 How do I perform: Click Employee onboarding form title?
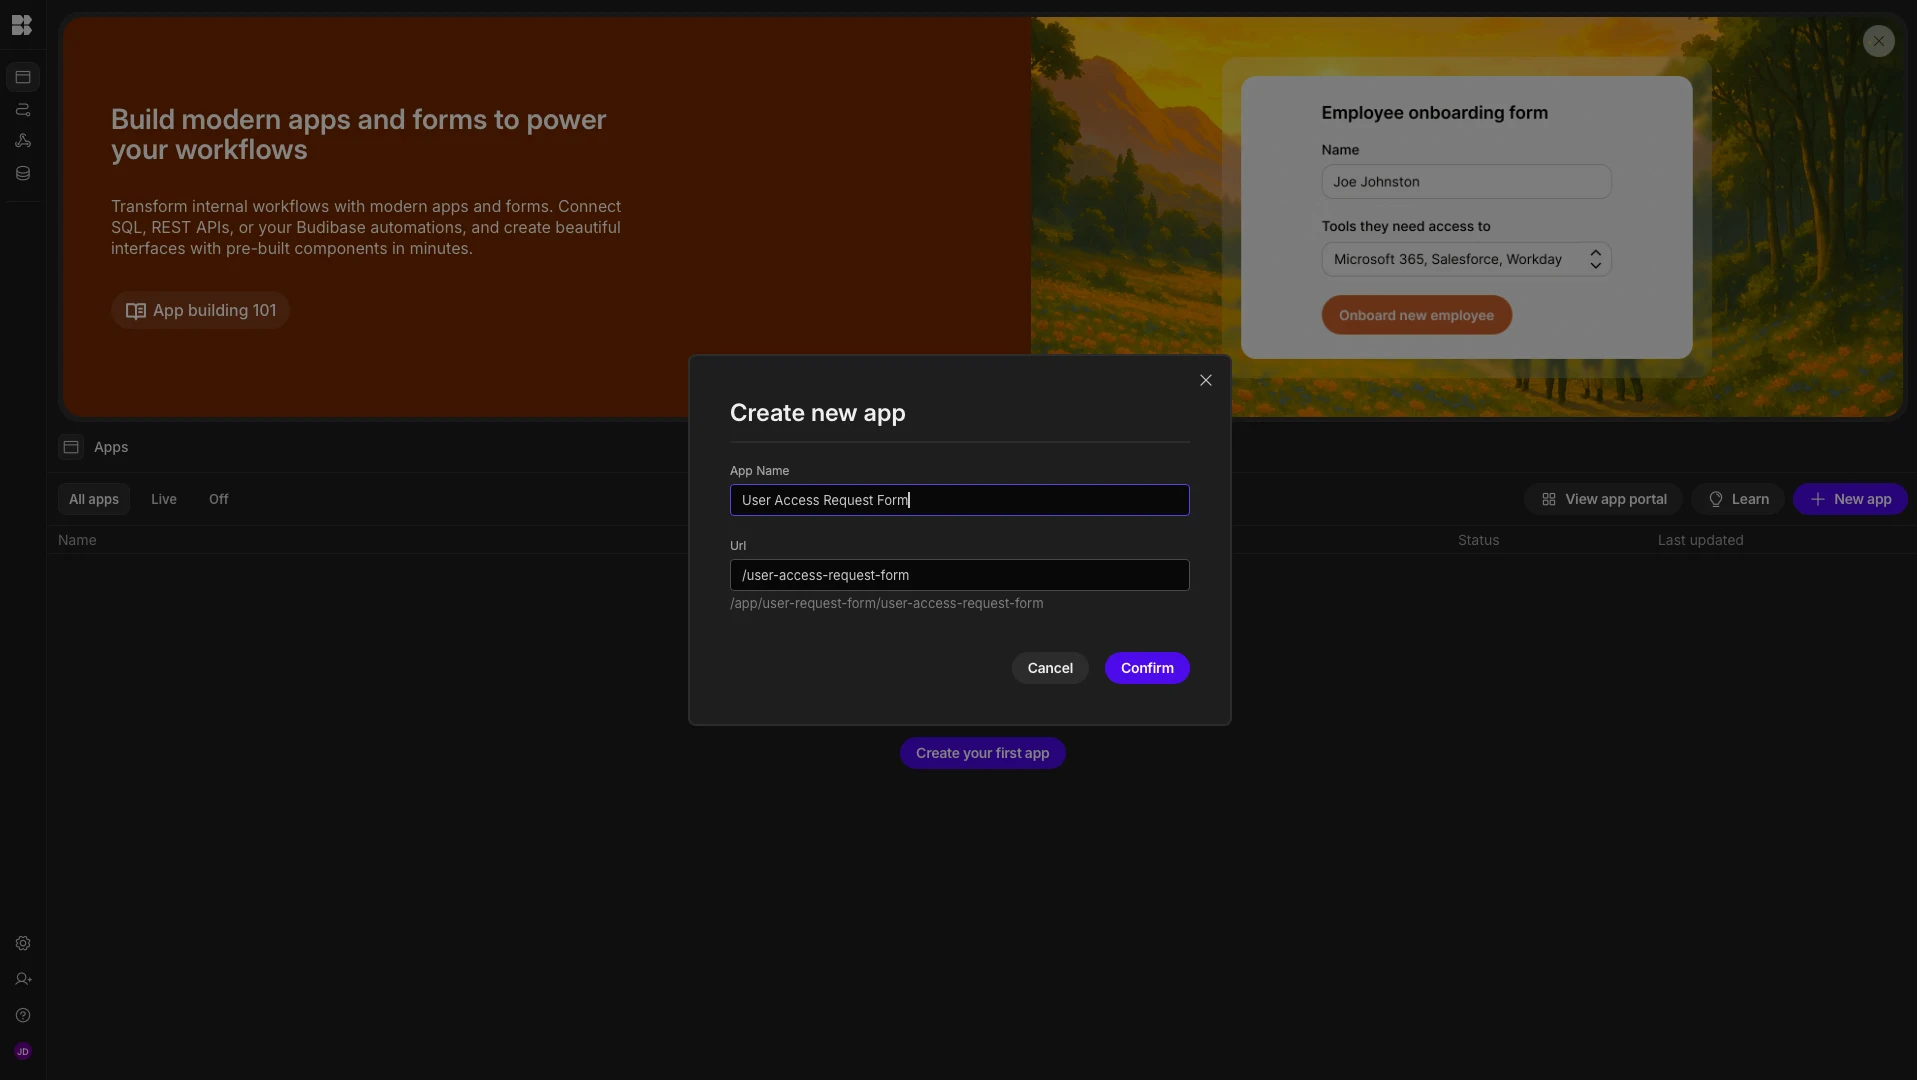pyautogui.click(x=1434, y=113)
